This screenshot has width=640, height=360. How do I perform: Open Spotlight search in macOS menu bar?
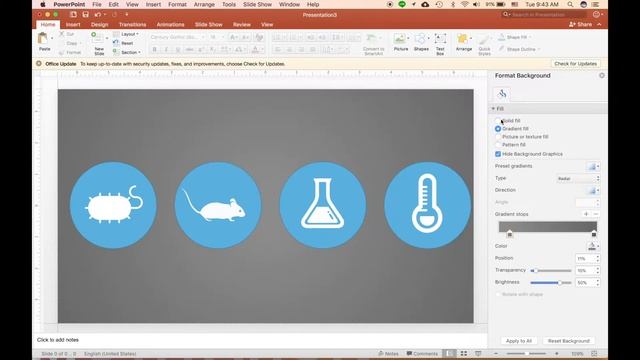[570, 4]
